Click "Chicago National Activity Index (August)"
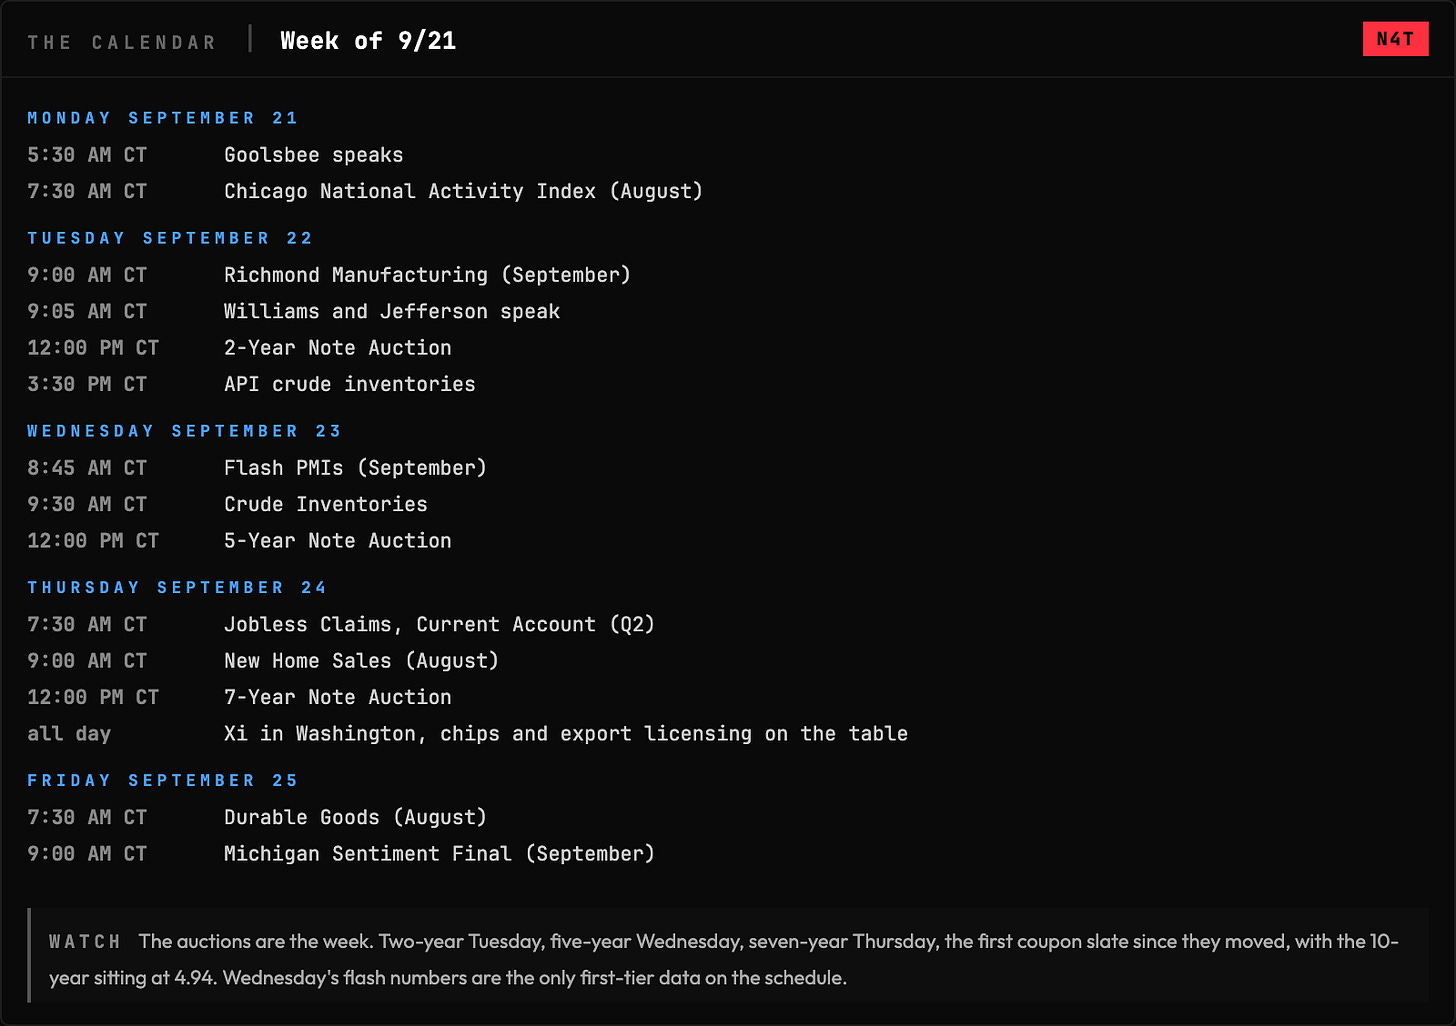1456x1026 pixels. (463, 191)
